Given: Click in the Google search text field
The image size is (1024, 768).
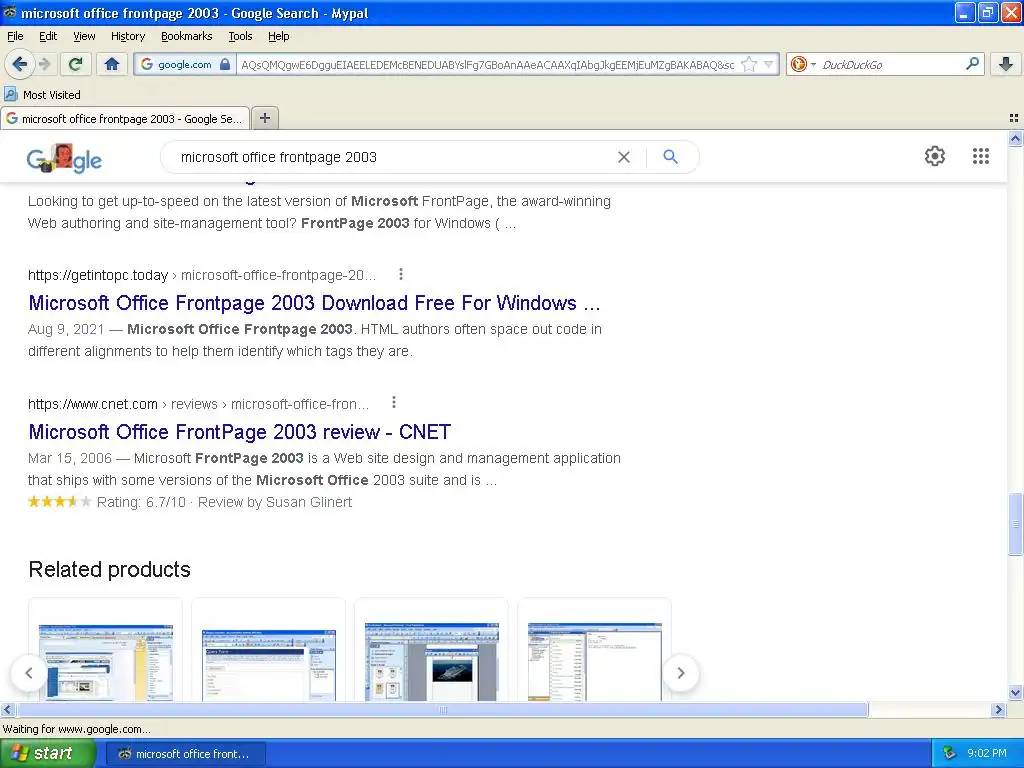Looking at the screenshot, I should click(x=392, y=157).
